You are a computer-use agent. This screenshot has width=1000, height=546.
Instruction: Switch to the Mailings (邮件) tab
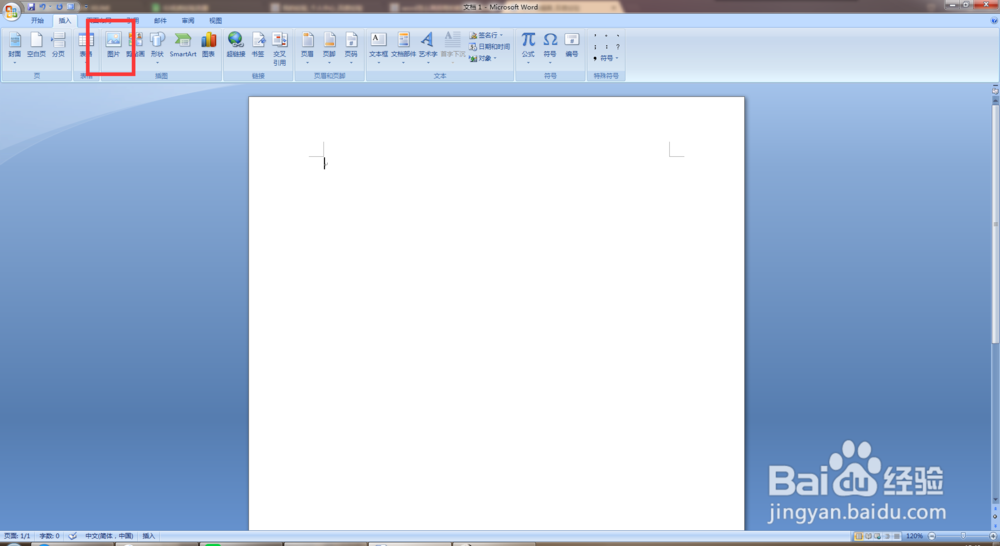[x=160, y=20]
